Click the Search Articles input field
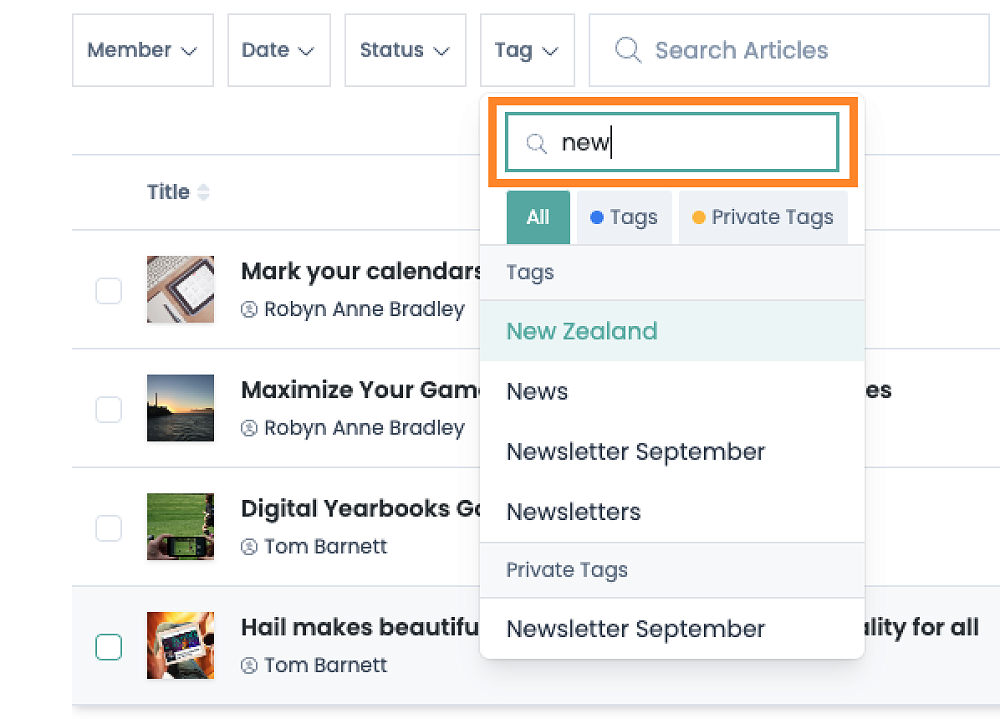Screen dimensions: 1000x719 coord(800,50)
